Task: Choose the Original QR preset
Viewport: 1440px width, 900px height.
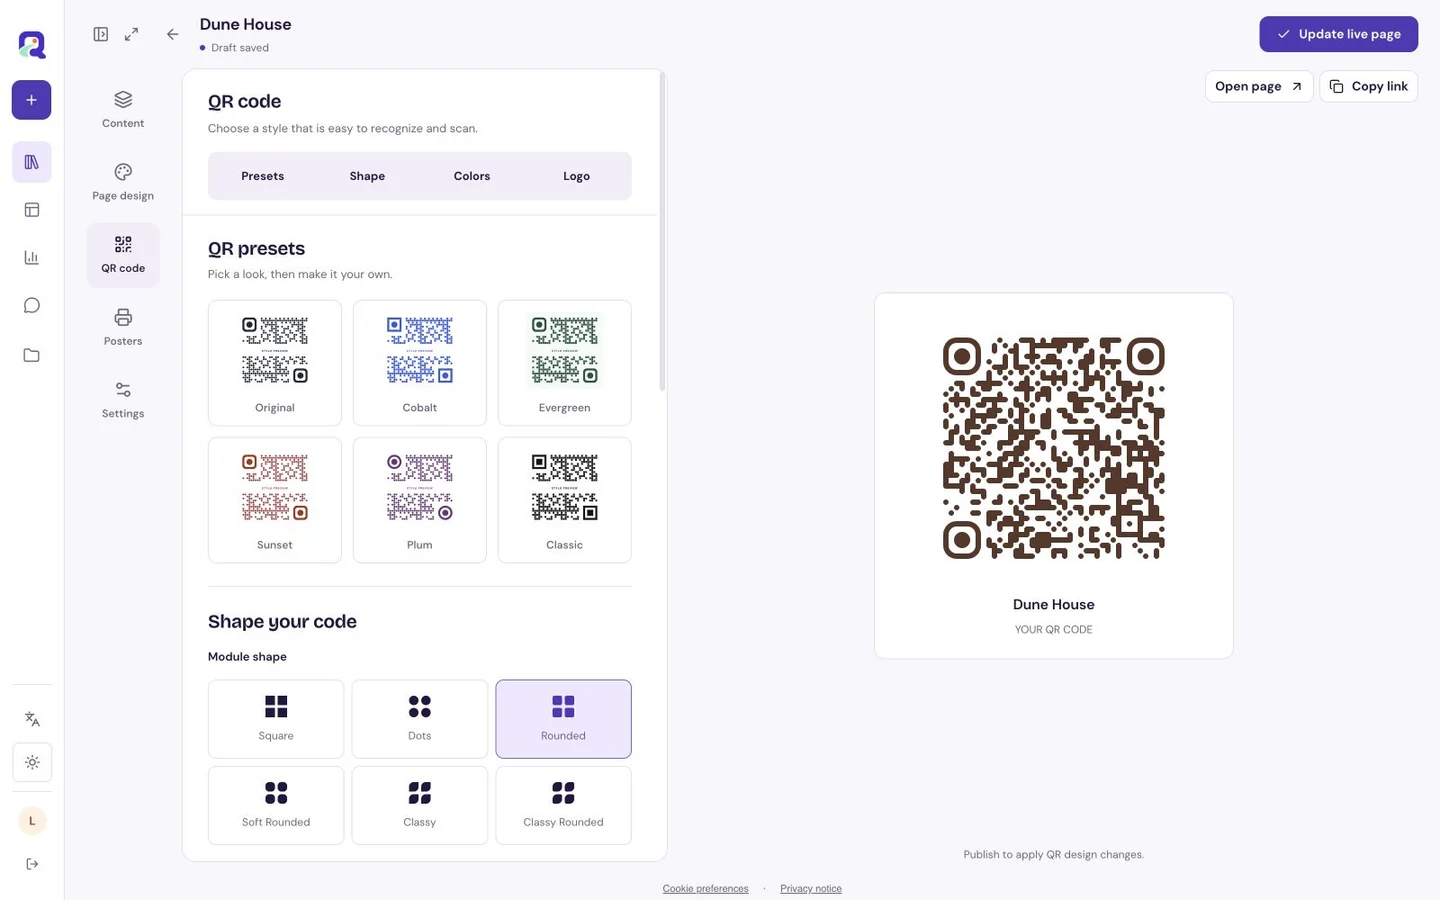Action: point(275,363)
